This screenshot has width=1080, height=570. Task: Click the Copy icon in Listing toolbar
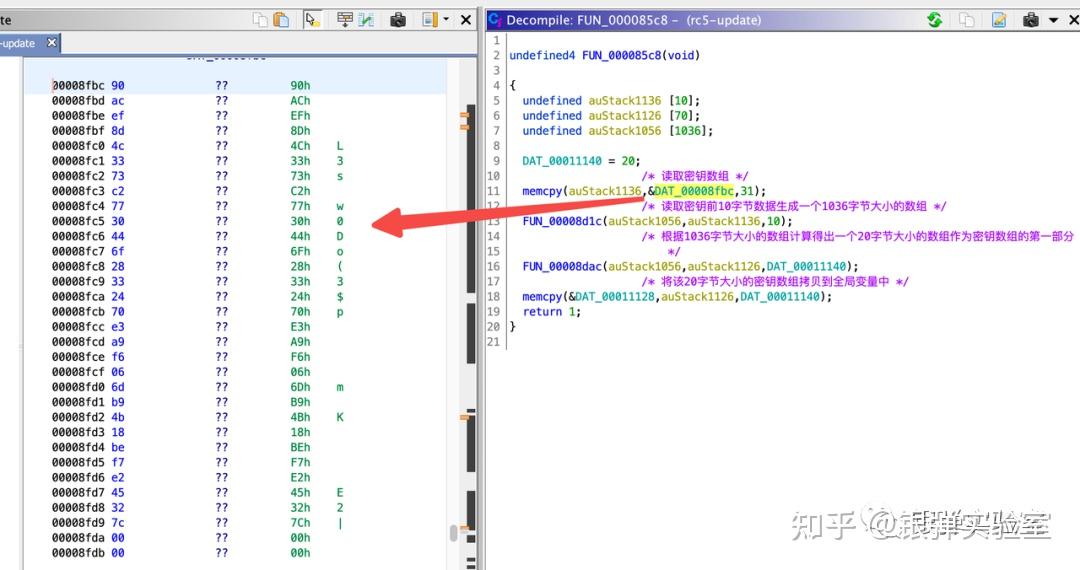pyautogui.click(x=260, y=20)
